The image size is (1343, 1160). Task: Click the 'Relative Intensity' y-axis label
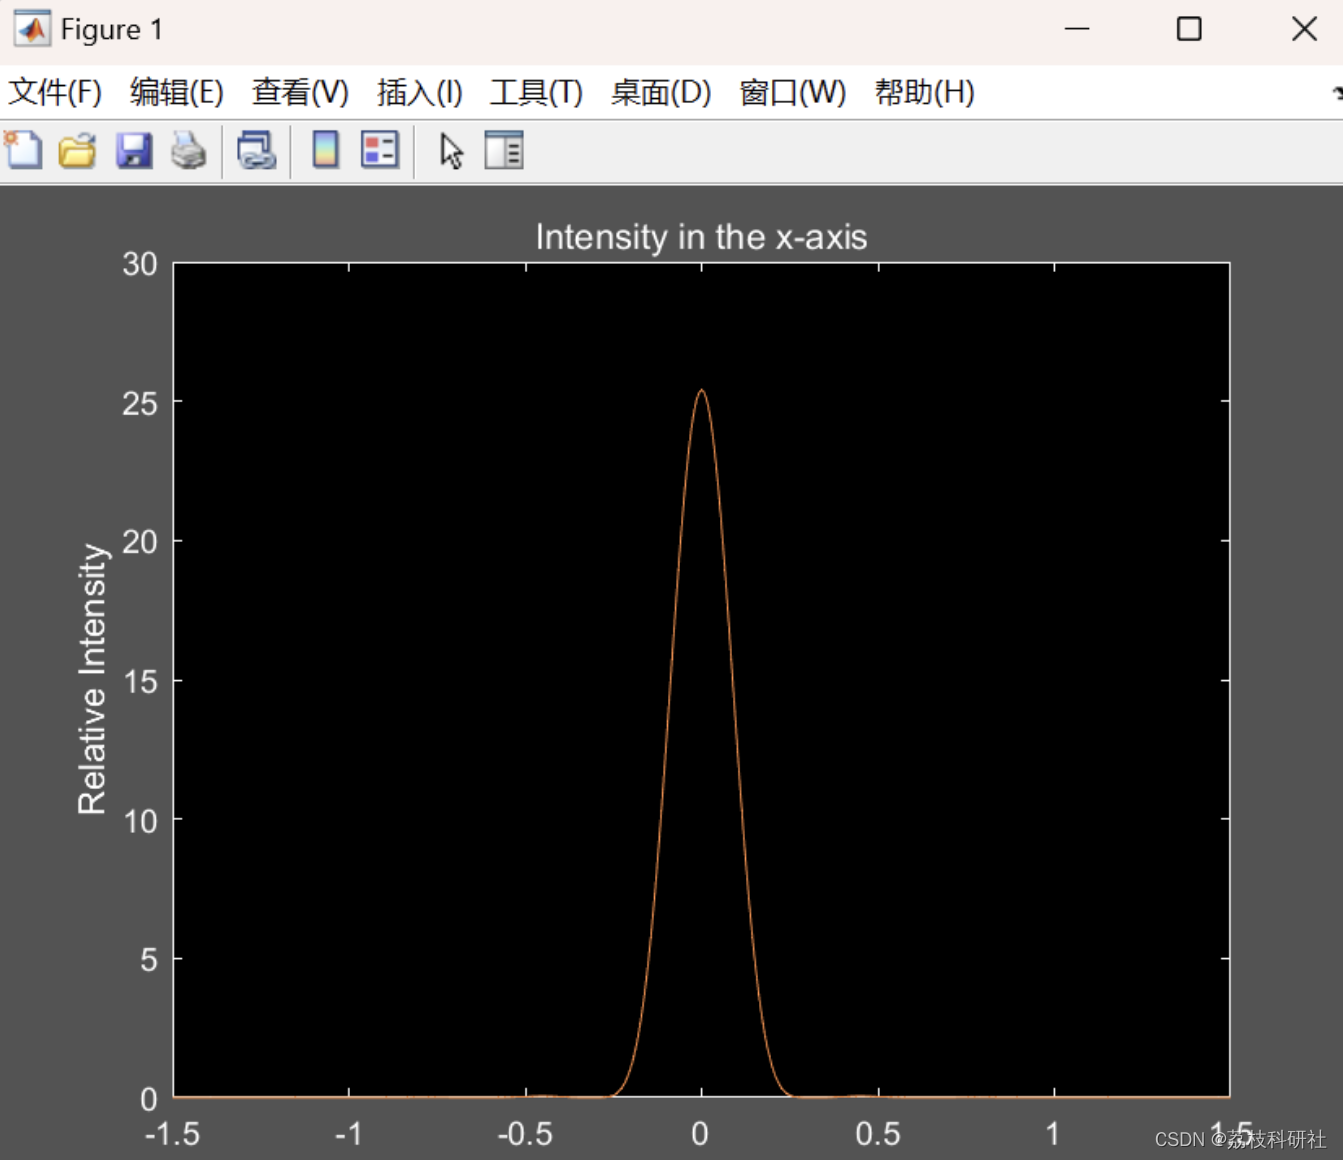[91, 679]
